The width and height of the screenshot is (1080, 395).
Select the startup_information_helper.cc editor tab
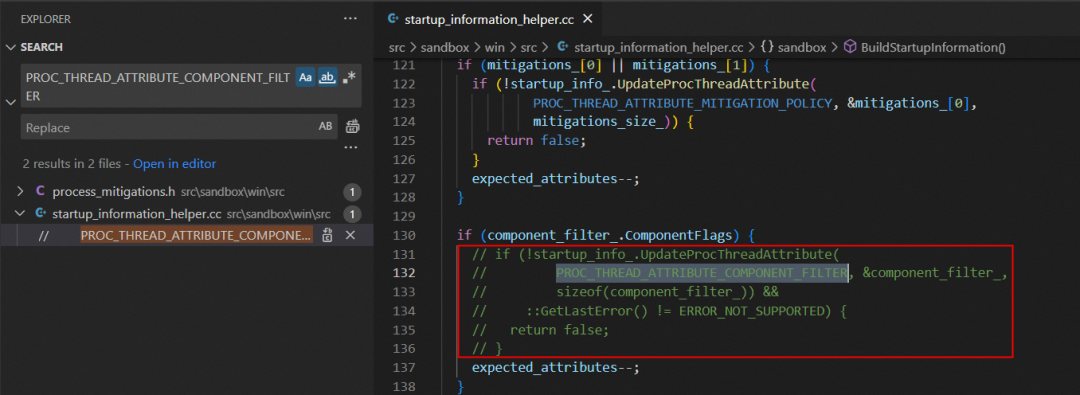489,19
